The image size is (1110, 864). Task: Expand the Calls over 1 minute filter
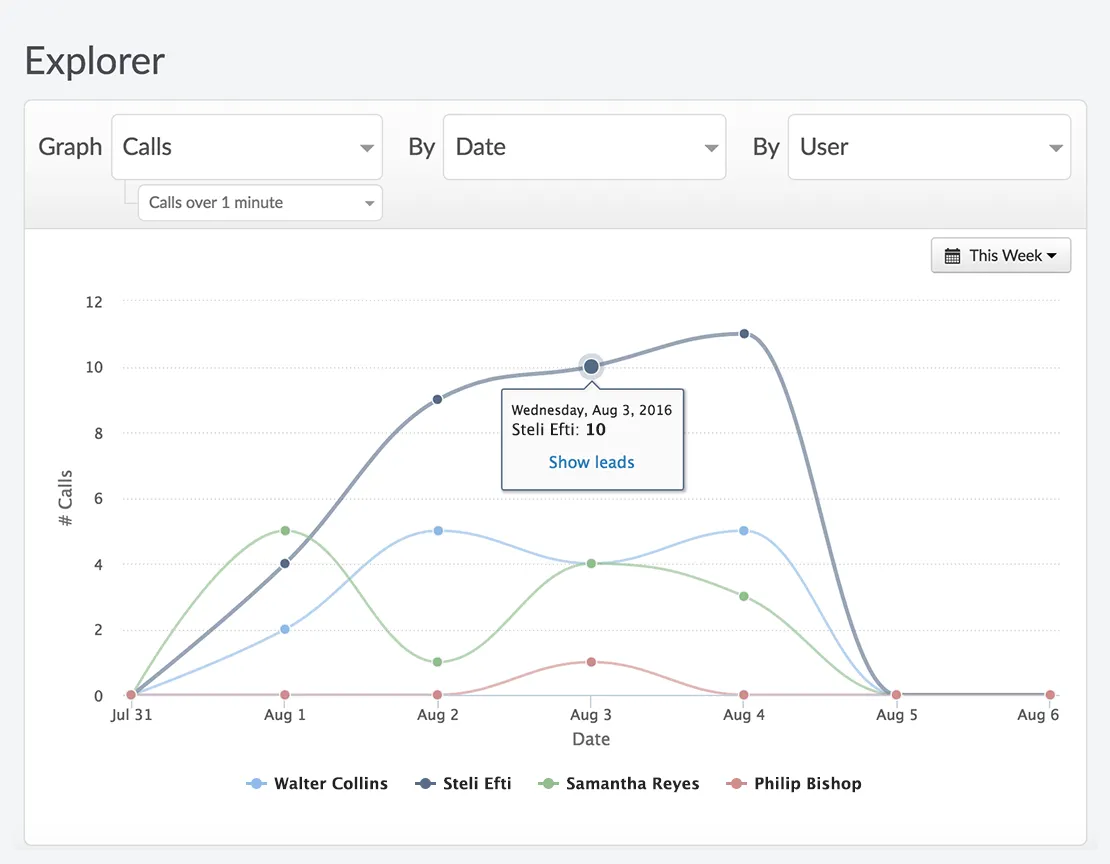pyautogui.click(x=259, y=202)
